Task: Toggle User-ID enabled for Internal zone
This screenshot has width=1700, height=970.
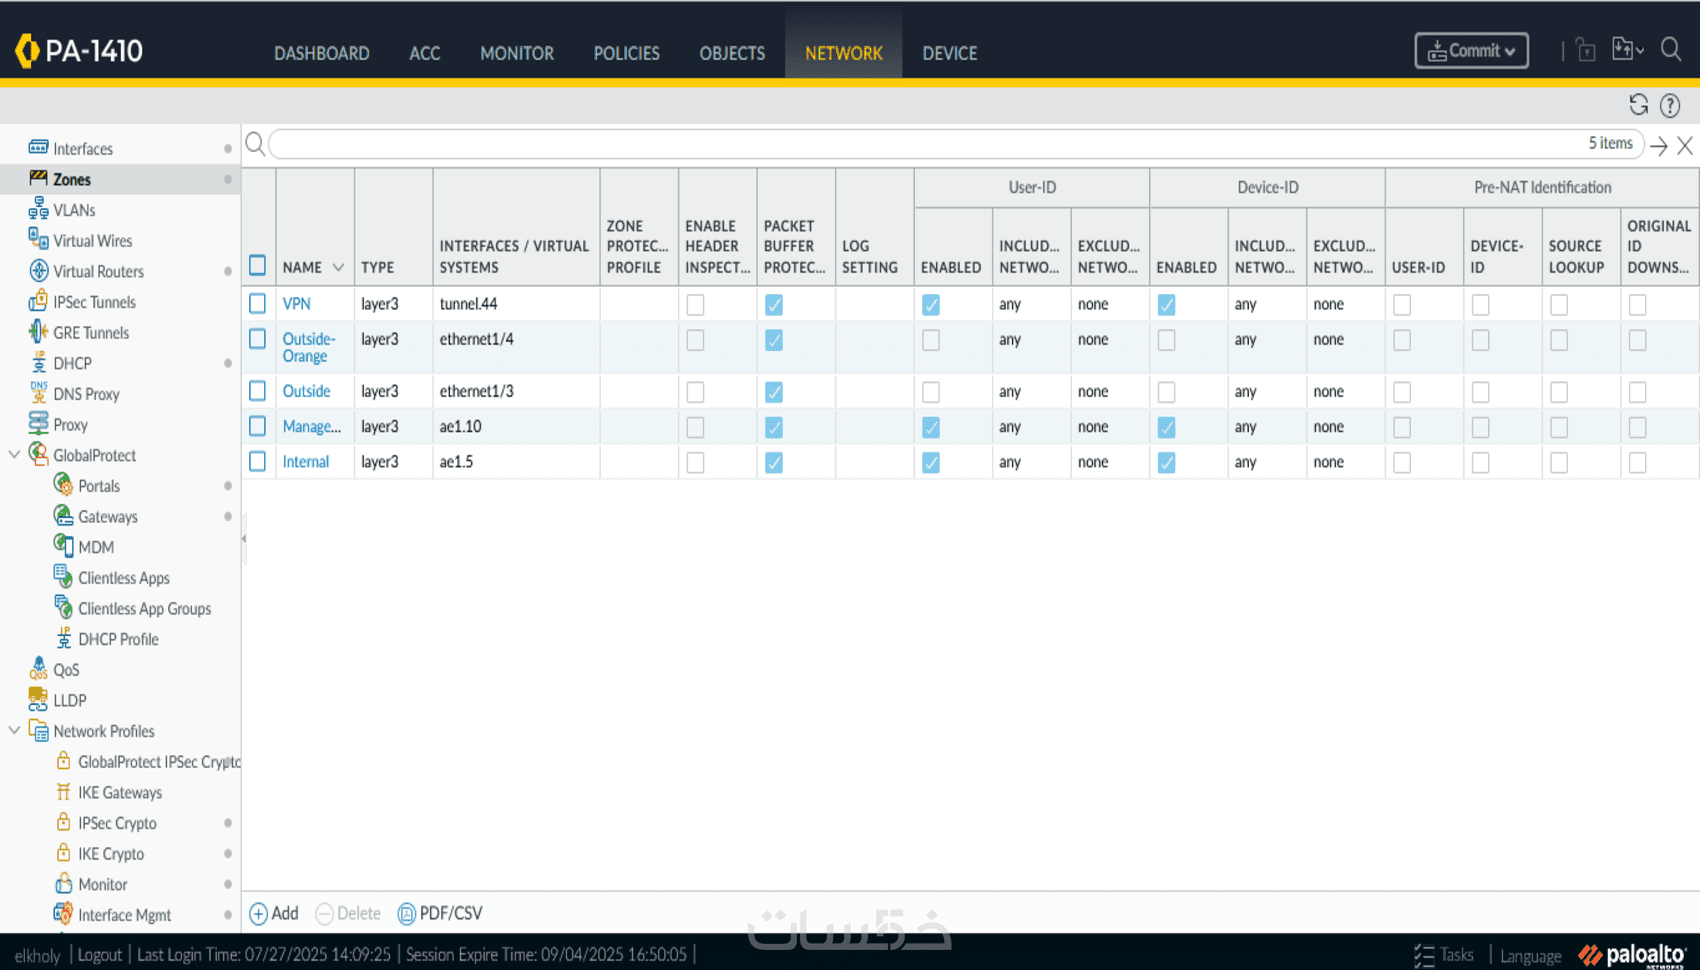Action: (x=931, y=462)
